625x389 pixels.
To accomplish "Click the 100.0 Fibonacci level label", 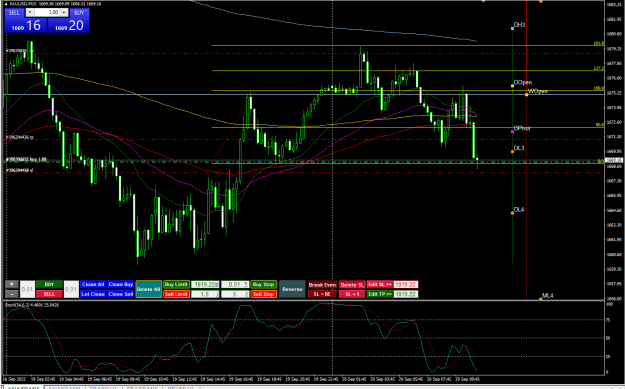I will tap(599, 88).
